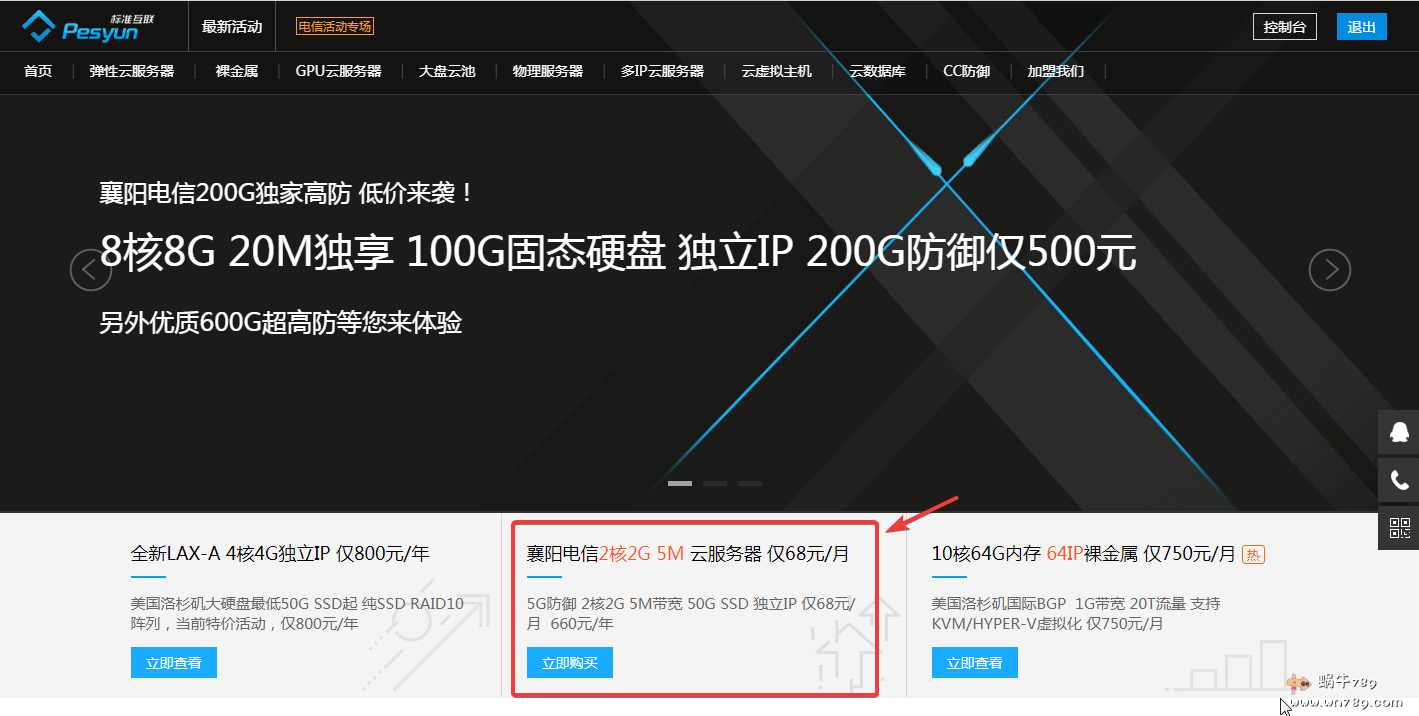Click the 控制台 button
1419x716 pixels.
1285,27
